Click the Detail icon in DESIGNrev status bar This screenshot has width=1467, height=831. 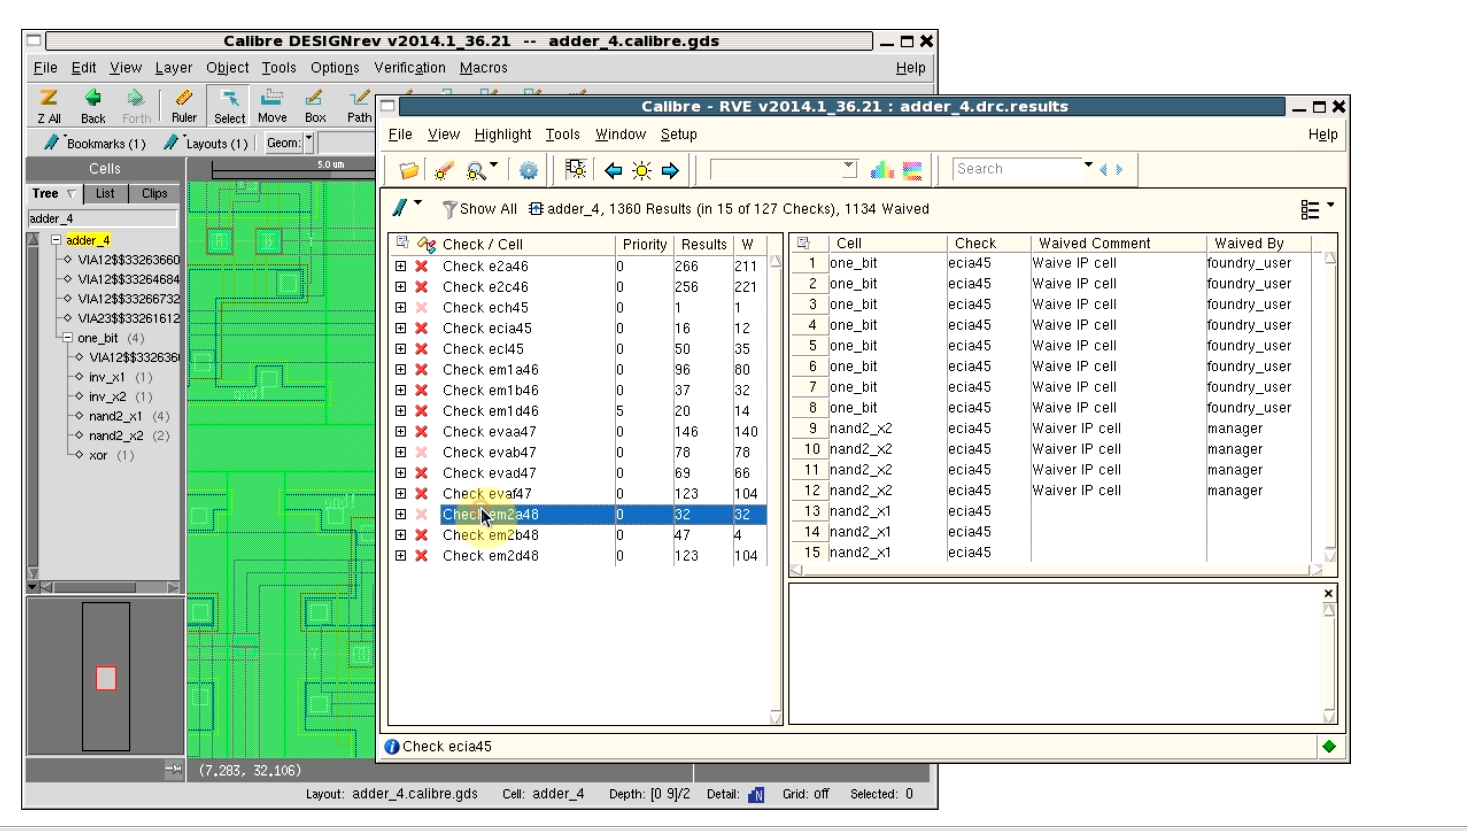click(756, 794)
